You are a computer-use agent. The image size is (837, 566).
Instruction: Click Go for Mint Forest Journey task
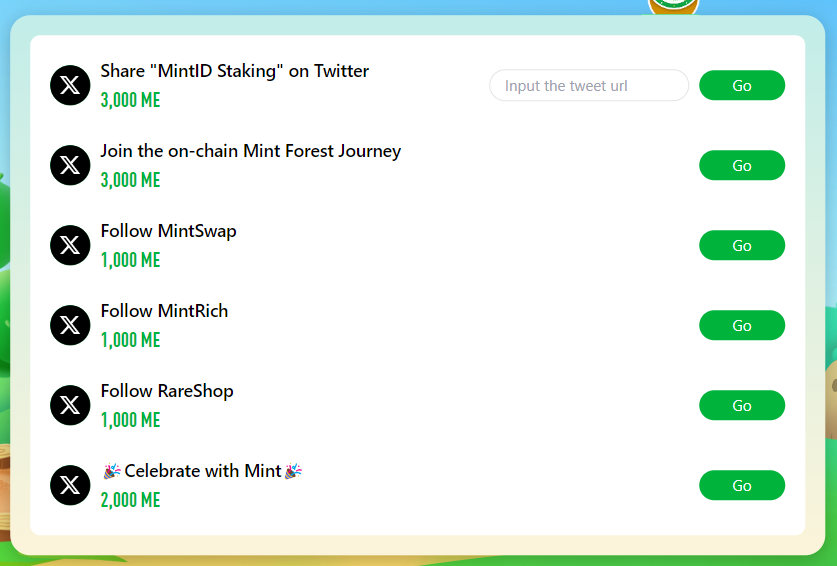pyautogui.click(x=742, y=166)
